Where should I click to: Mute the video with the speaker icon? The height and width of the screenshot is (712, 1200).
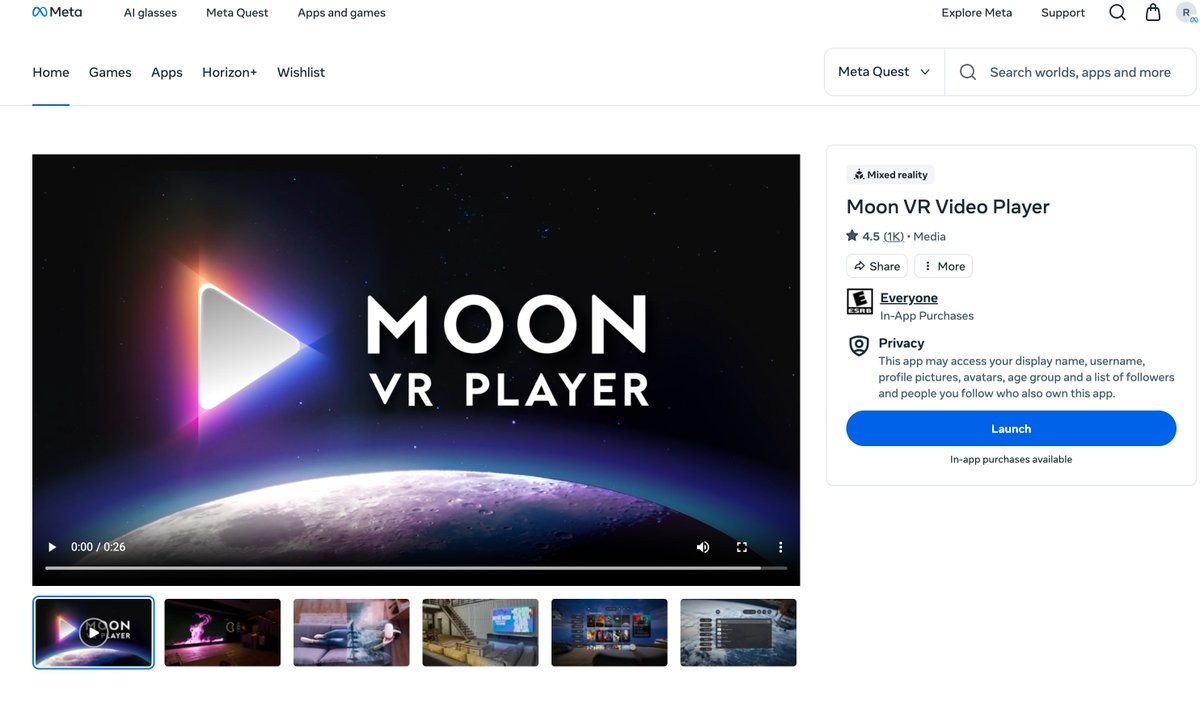[x=703, y=547]
